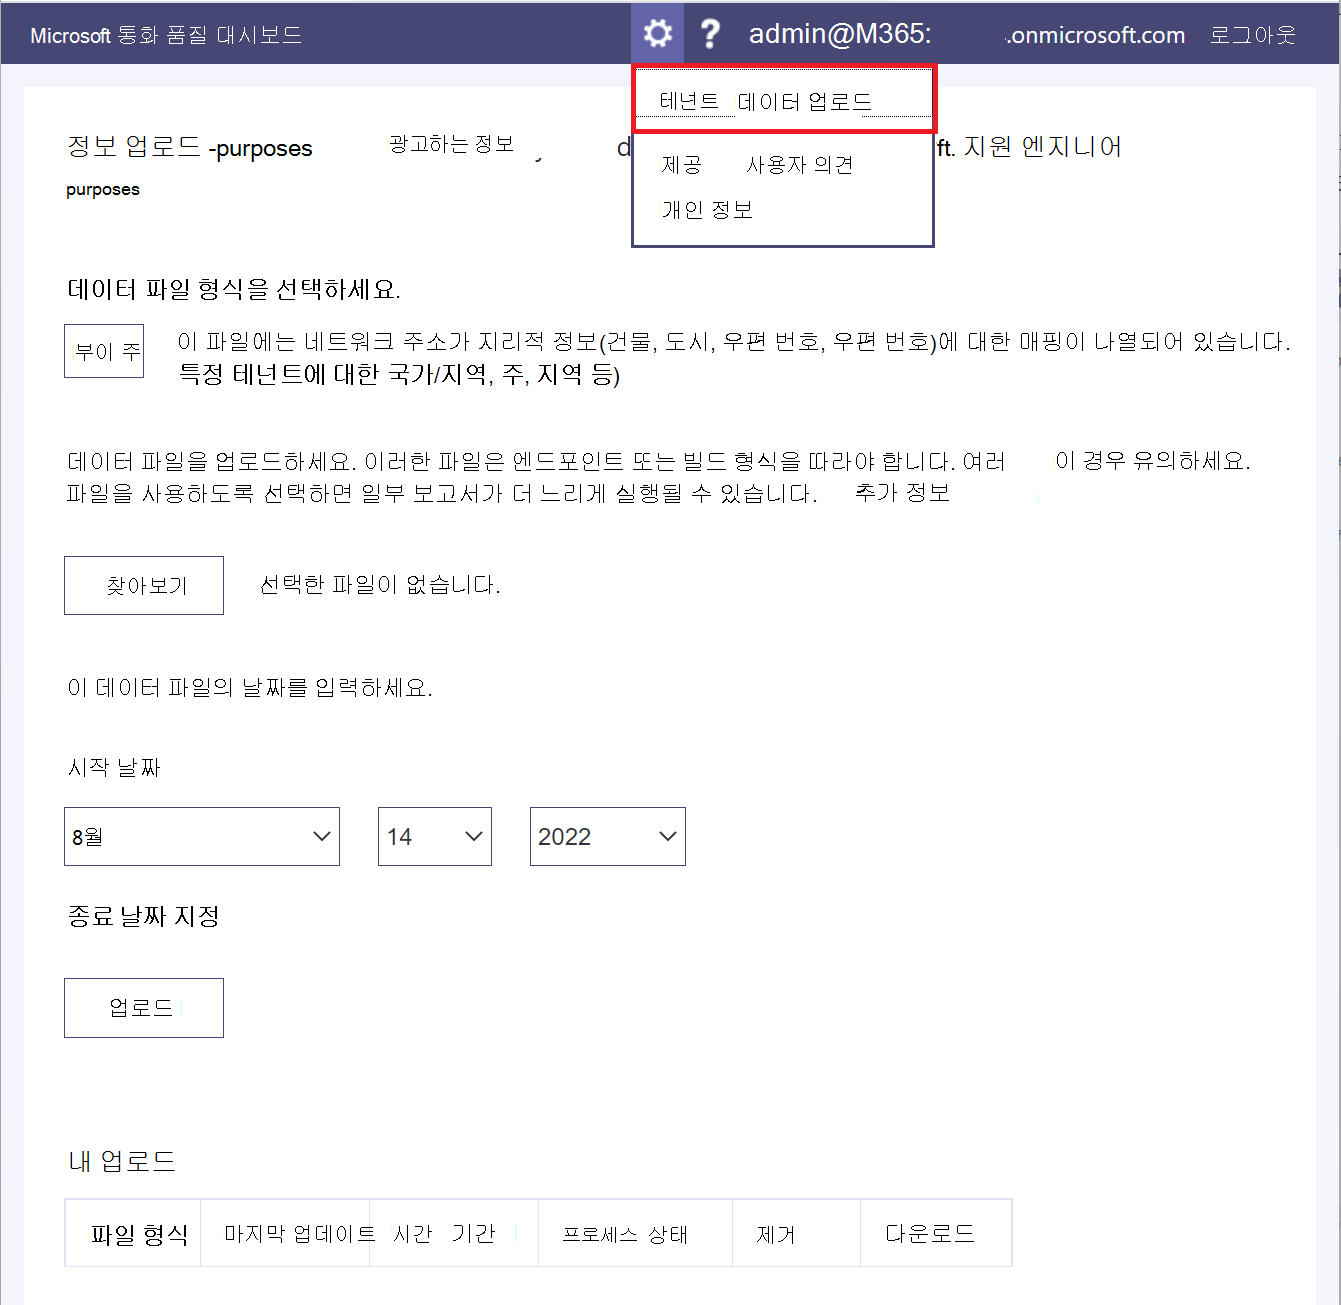The height and width of the screenshot is (1305, 1341).
Task: Click the help question mark icon
Action: tap(710, 34)
